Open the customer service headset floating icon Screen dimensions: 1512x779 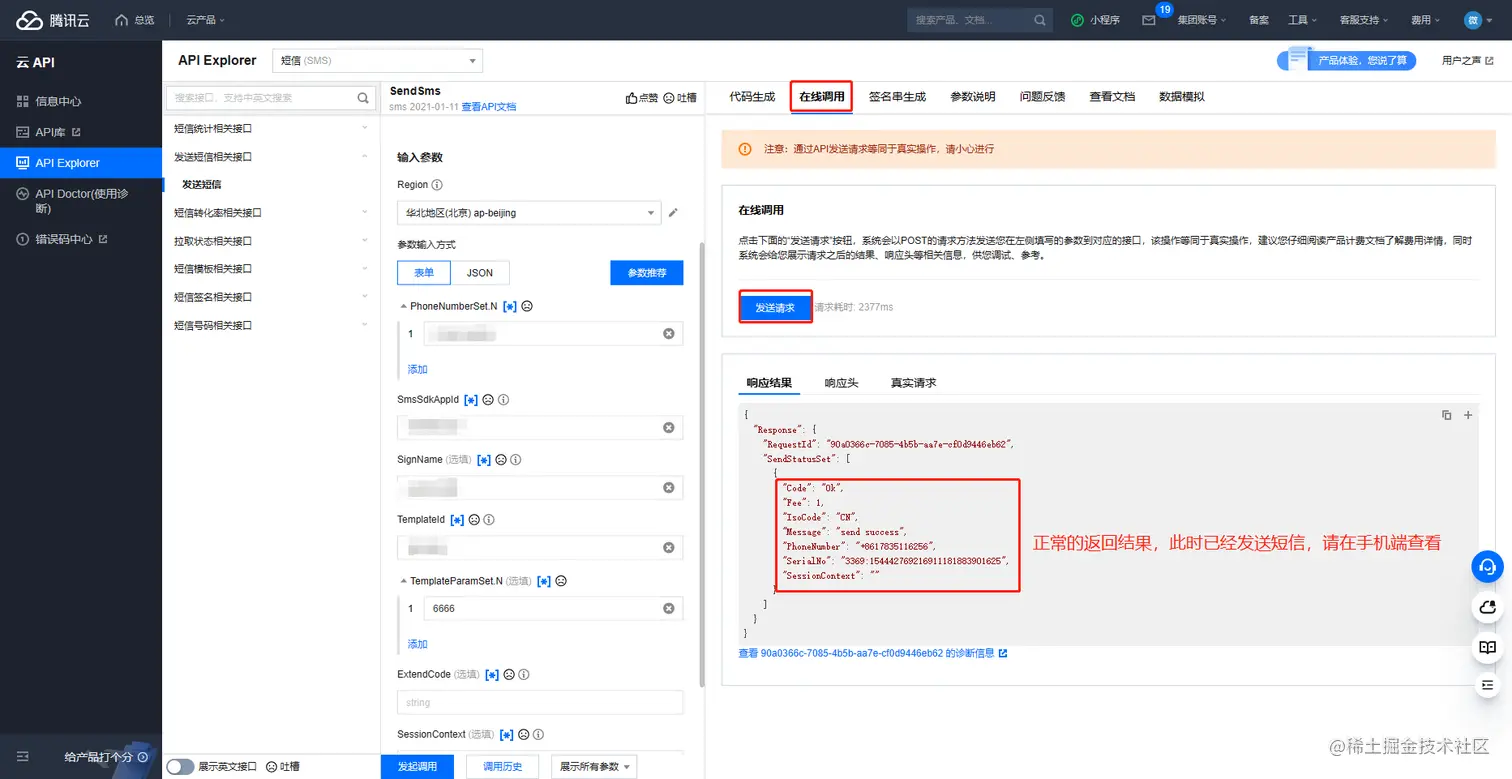[x=1487, y=567]
